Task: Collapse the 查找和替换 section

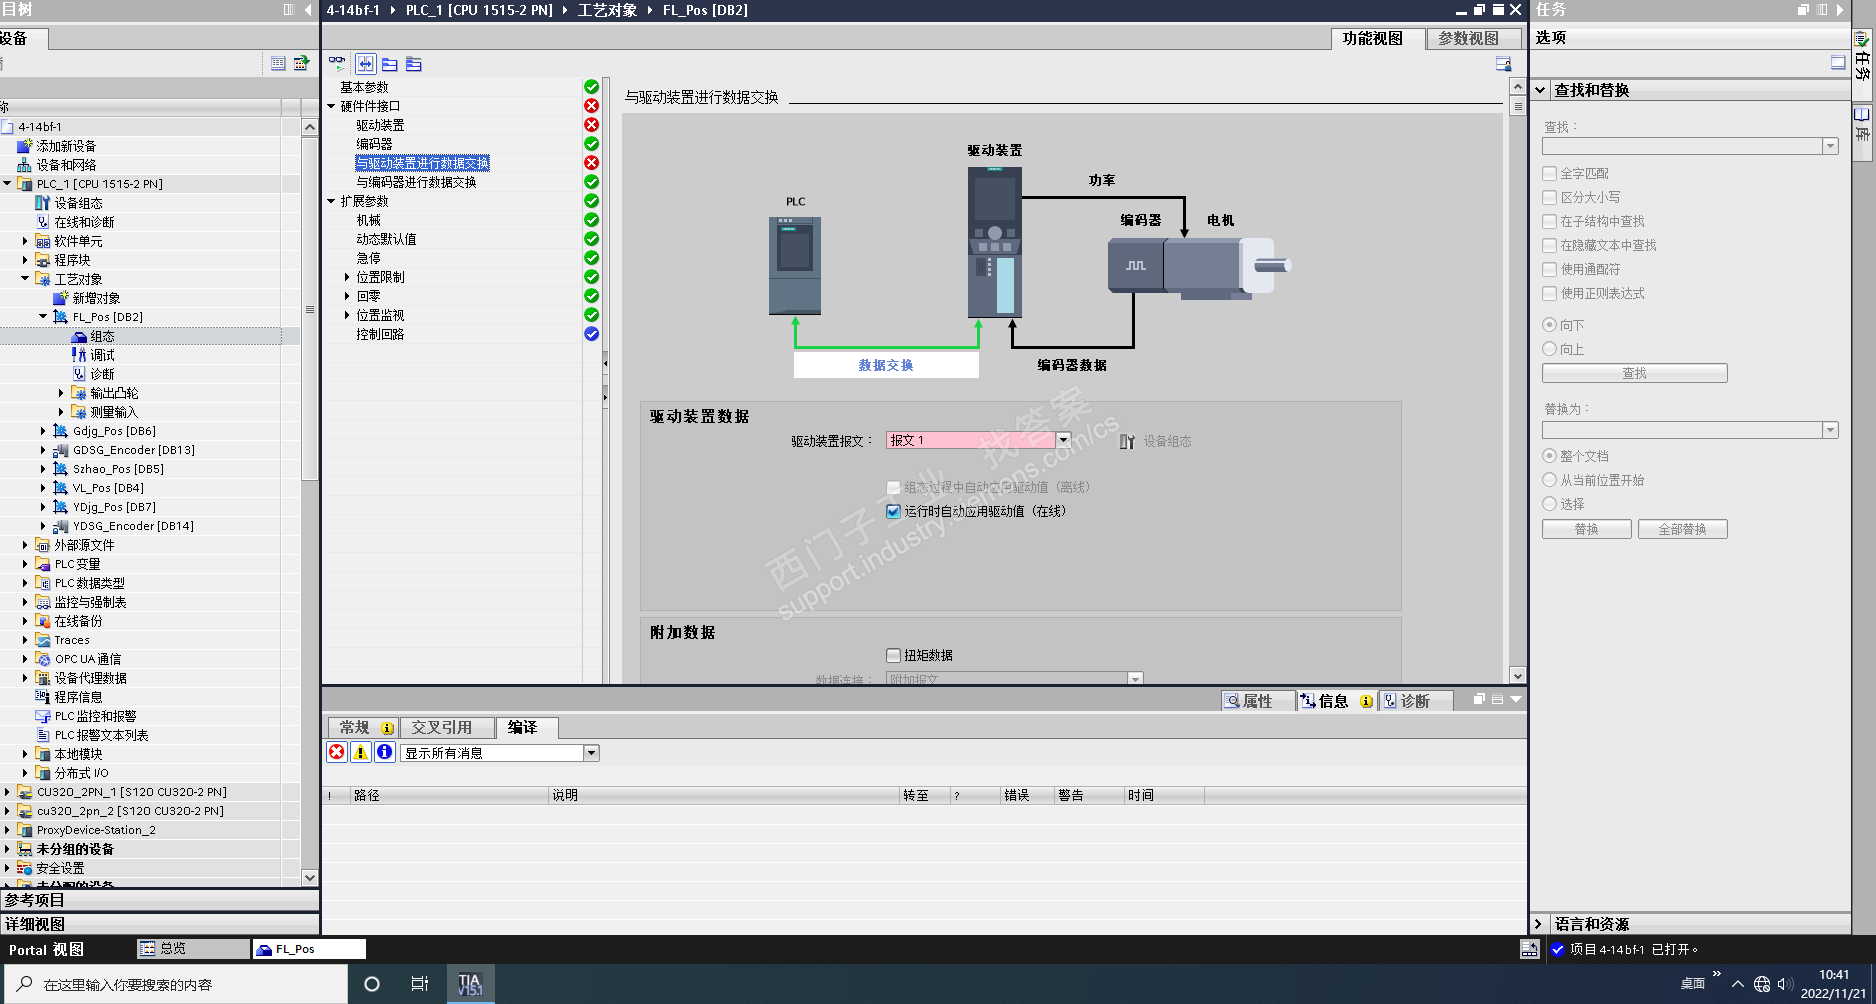Action: 1540,90
